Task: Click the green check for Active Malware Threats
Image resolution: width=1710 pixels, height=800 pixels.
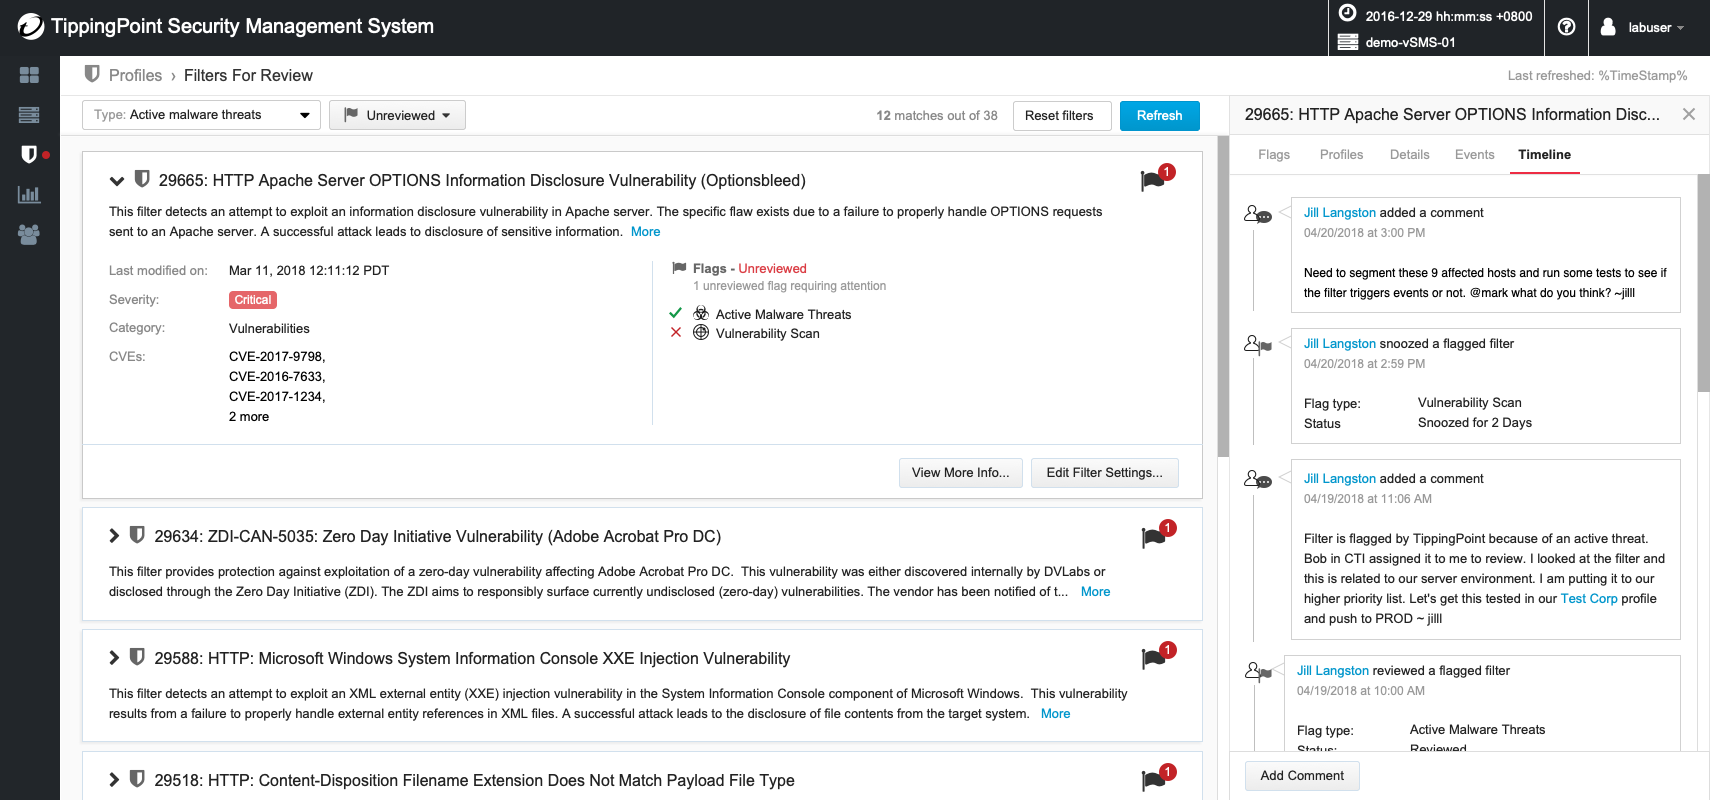Action: tap(676, 313)
